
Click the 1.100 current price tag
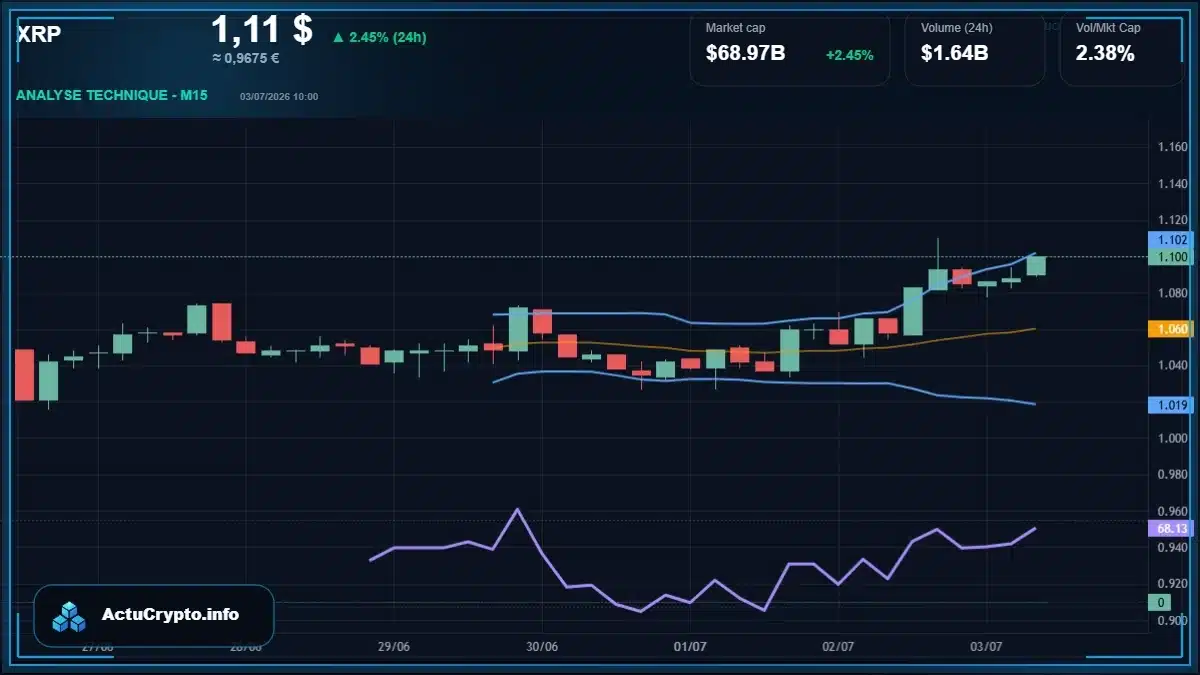[1171, 257]
